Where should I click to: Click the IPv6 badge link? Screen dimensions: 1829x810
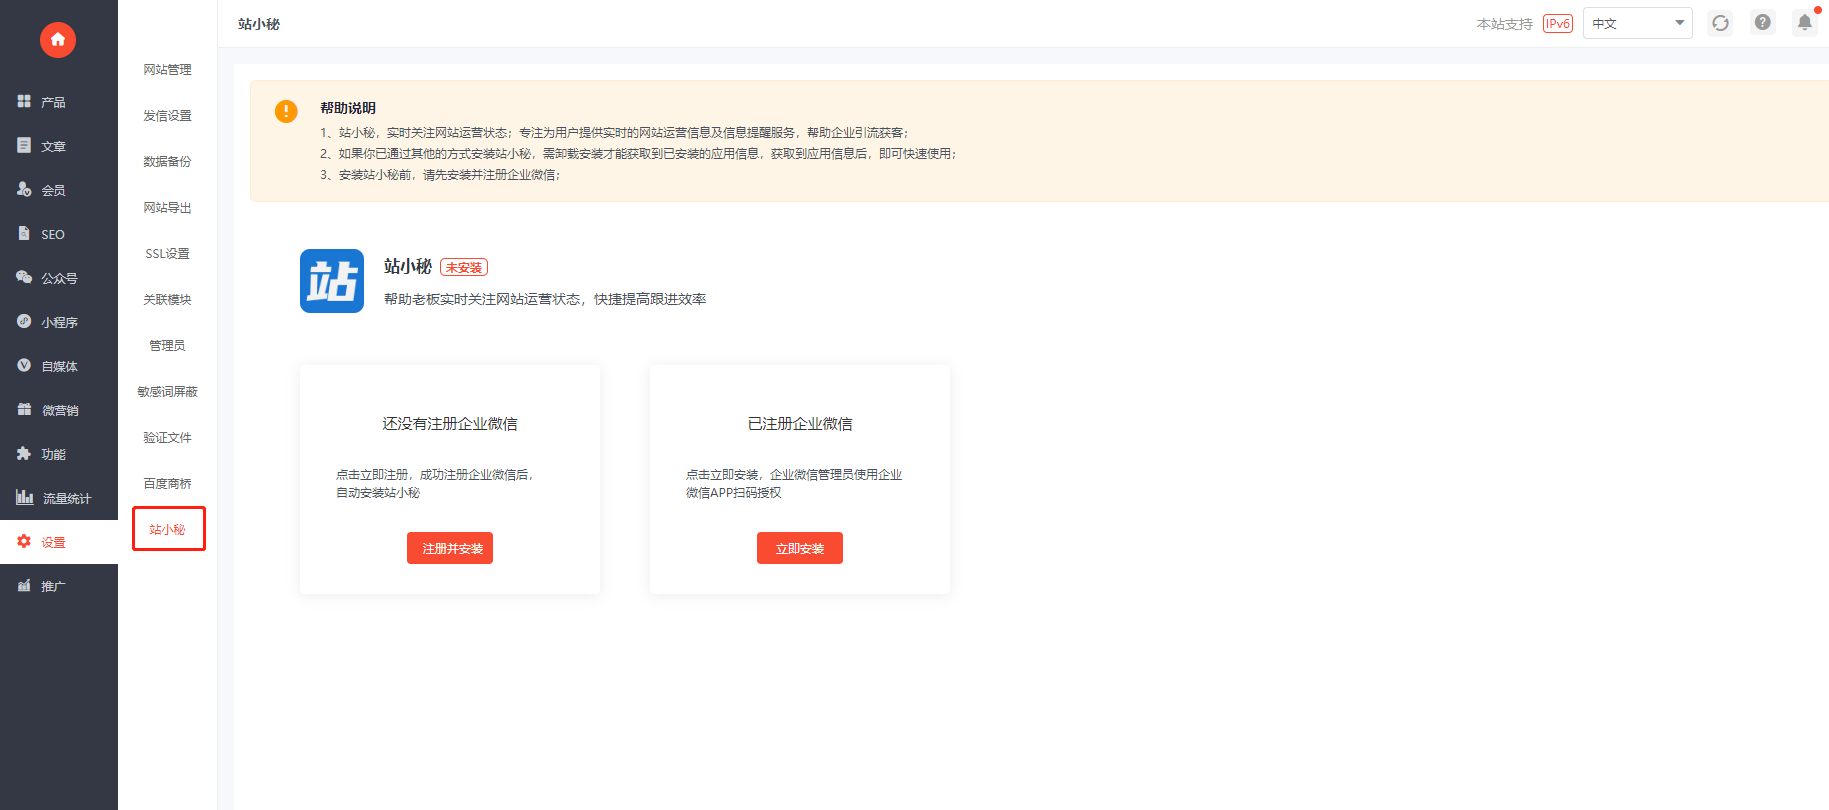(1558, 24)
